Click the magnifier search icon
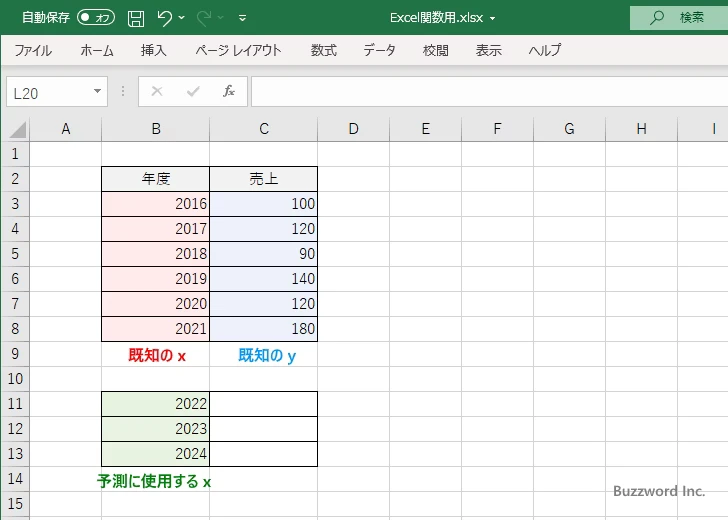 pyautogui.click(x=656, y=18)
